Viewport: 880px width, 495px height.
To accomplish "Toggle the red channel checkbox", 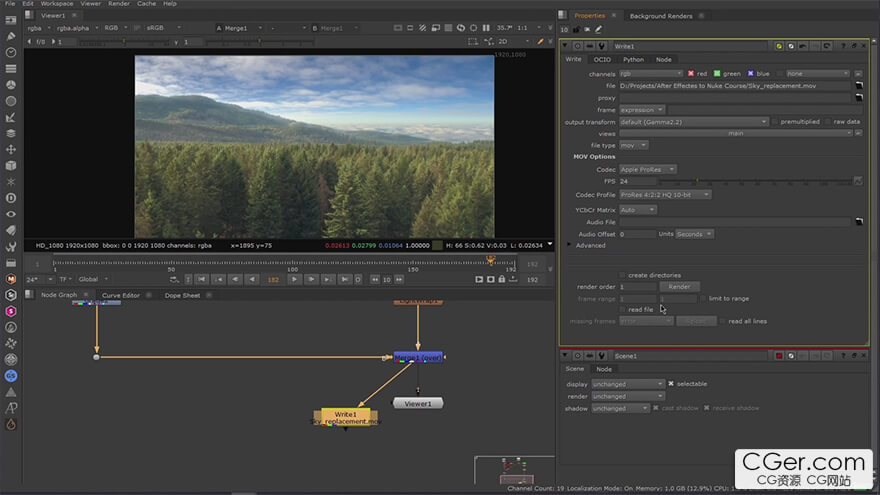I will pyautogui.click(x=691, y=74).
